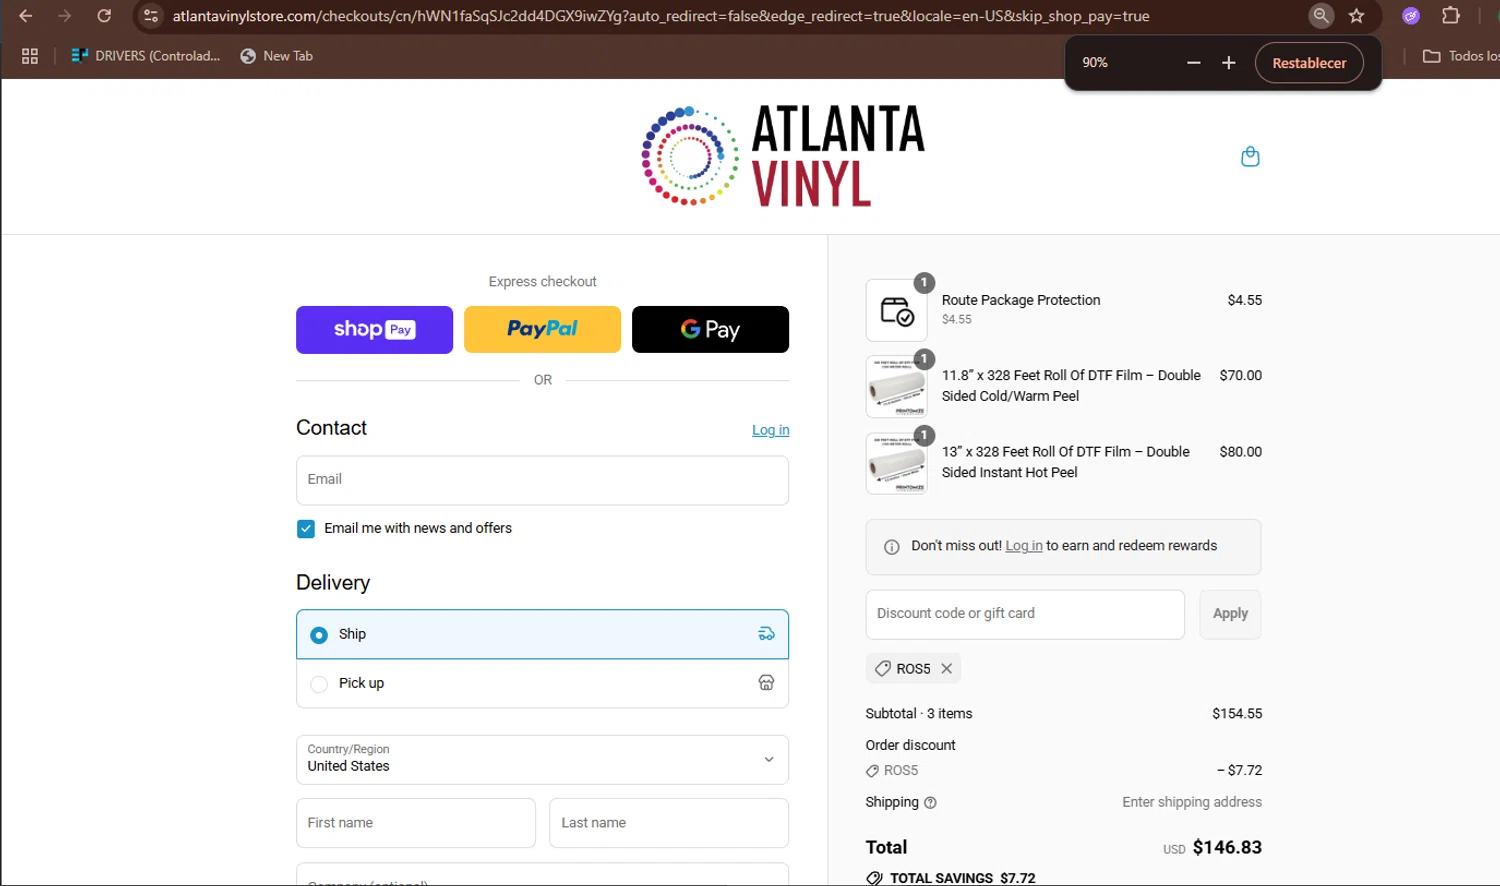Focus the First name field
The image size is (1500, 886).
point(416,823)
